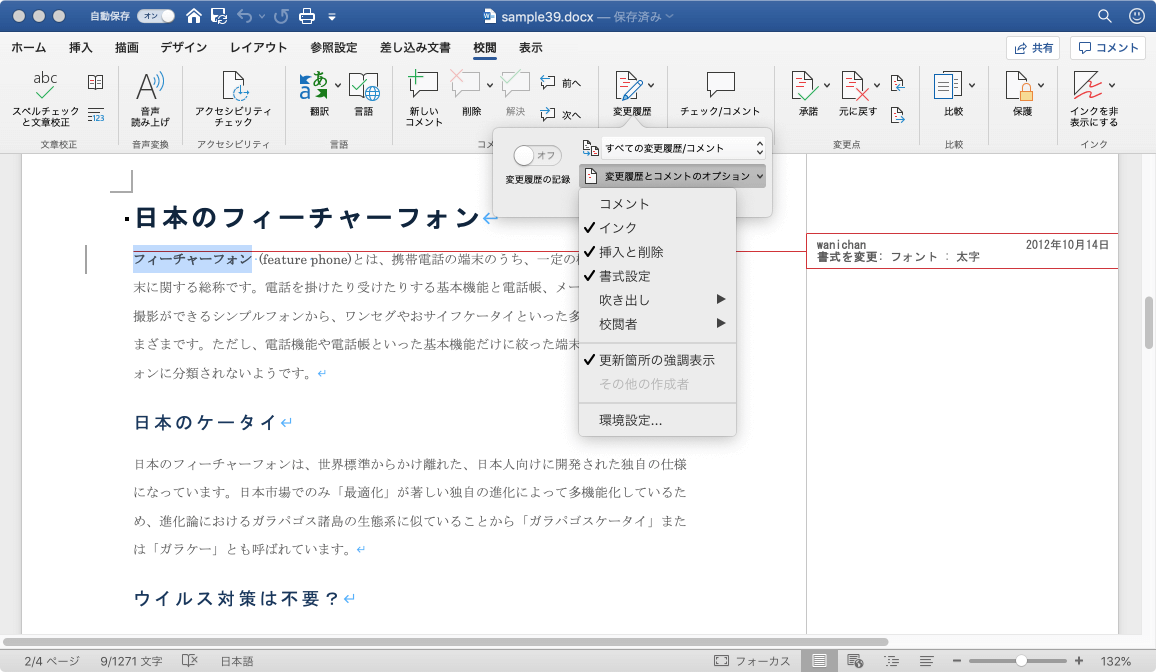Open the すべての変更履歴/コメント dropdown

(683, 148)
